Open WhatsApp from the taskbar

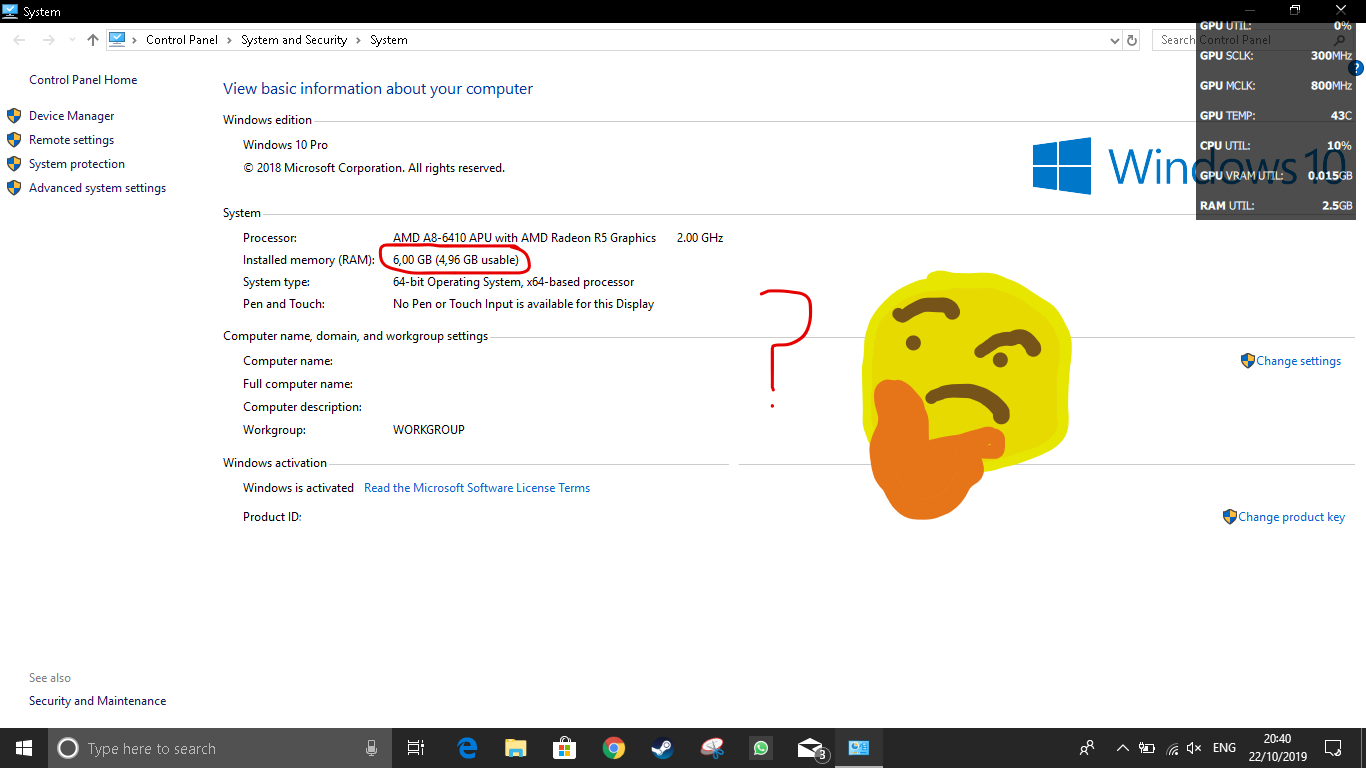click(x=761, y=748)
